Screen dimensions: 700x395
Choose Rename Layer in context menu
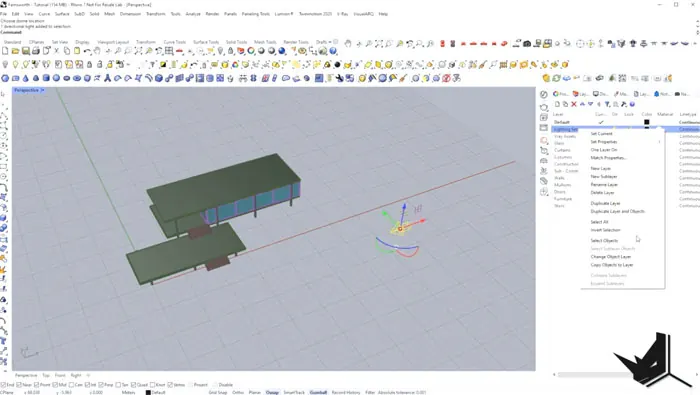604,185
